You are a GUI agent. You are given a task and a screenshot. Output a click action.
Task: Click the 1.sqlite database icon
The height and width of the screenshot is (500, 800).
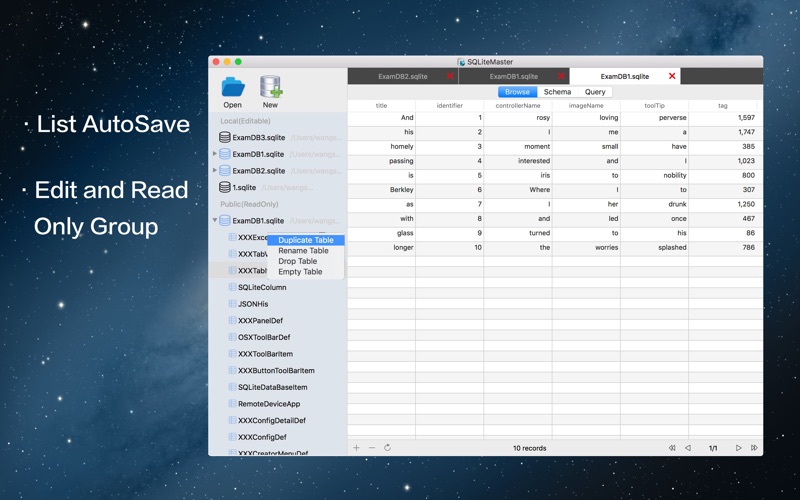224,187
